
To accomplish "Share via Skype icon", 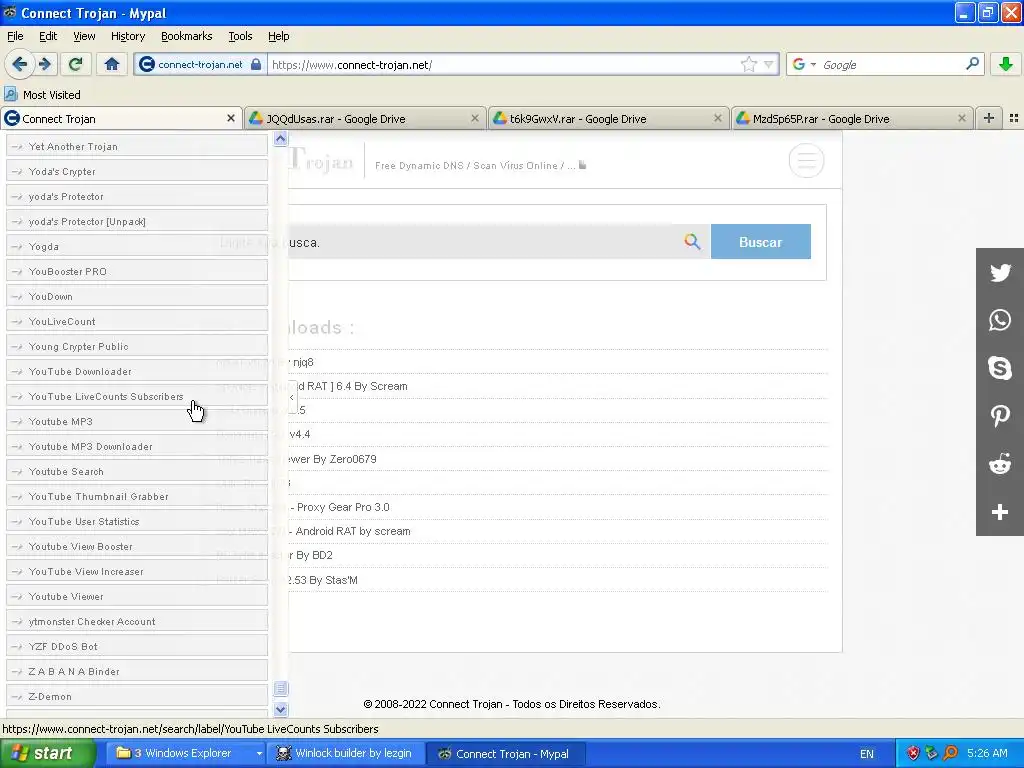I will (x=1000, y=368).
